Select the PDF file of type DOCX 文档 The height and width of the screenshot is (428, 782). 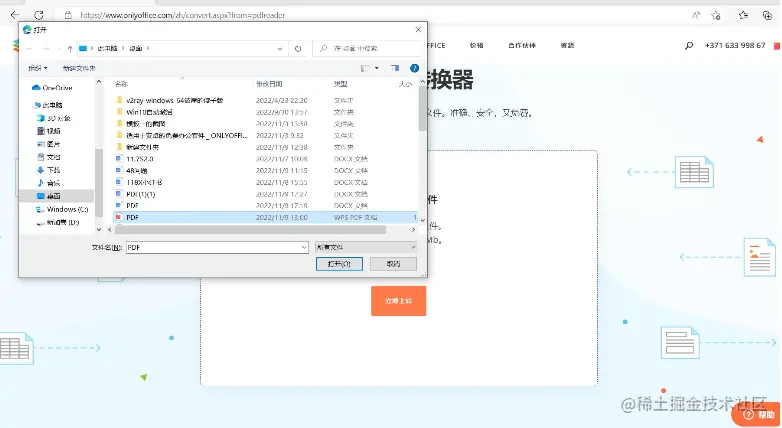pyautogui.click(x=128, y=206)
